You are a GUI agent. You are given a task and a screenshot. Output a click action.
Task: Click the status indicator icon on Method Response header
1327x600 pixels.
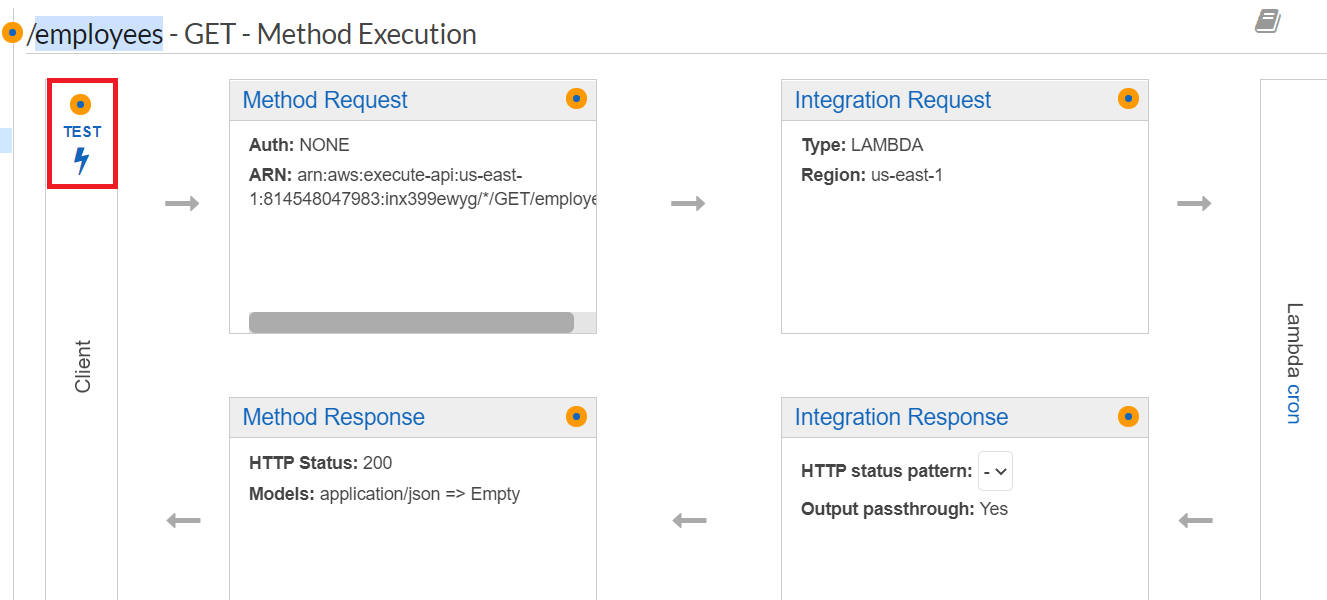coord(576,416)
